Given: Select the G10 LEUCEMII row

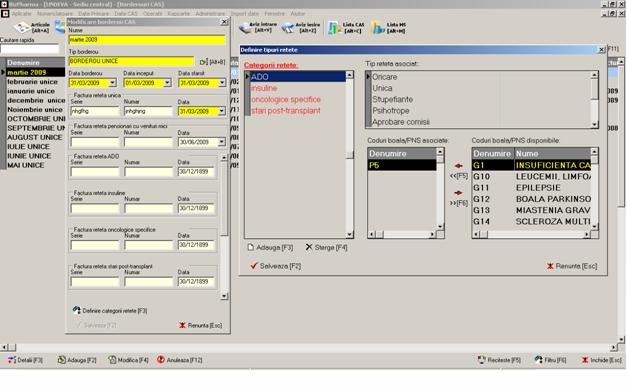Looking at the screenshot, I should tap(531, 176).
